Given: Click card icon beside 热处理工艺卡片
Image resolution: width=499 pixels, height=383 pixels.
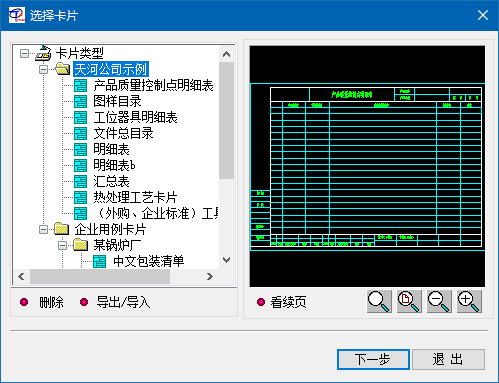Looking at the screenshot, I should [80, 197].
